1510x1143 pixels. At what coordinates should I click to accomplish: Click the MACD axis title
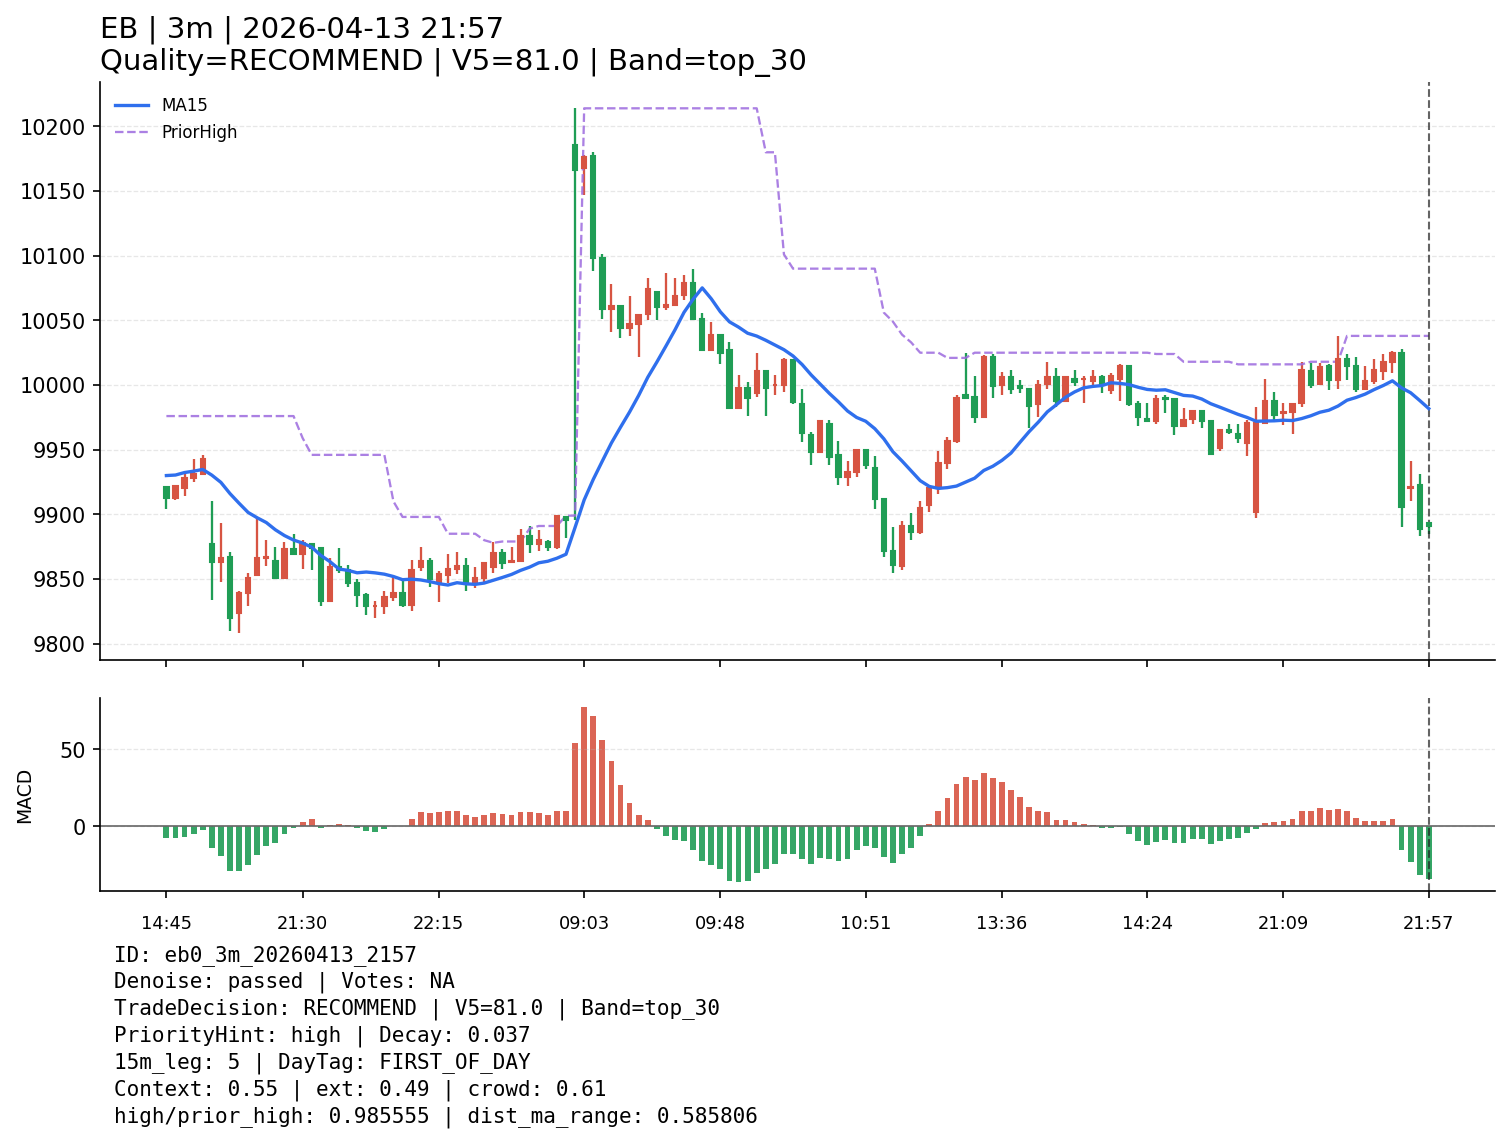coord(25,796)
